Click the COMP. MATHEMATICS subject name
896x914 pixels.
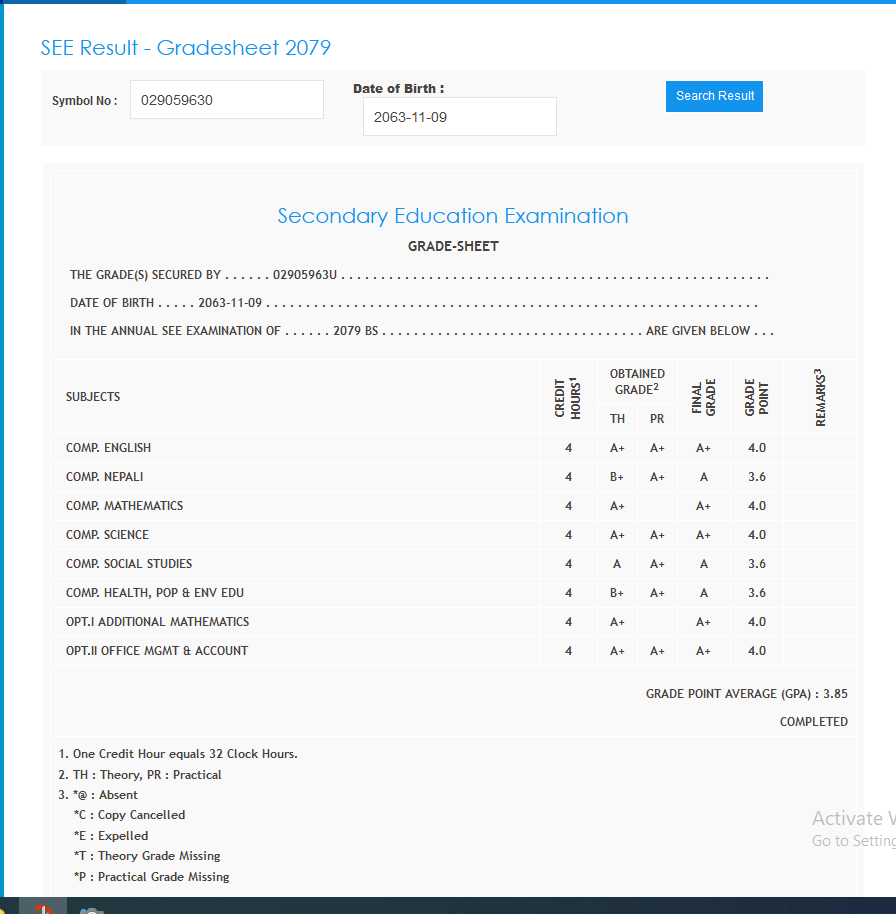tap(125, 506)
